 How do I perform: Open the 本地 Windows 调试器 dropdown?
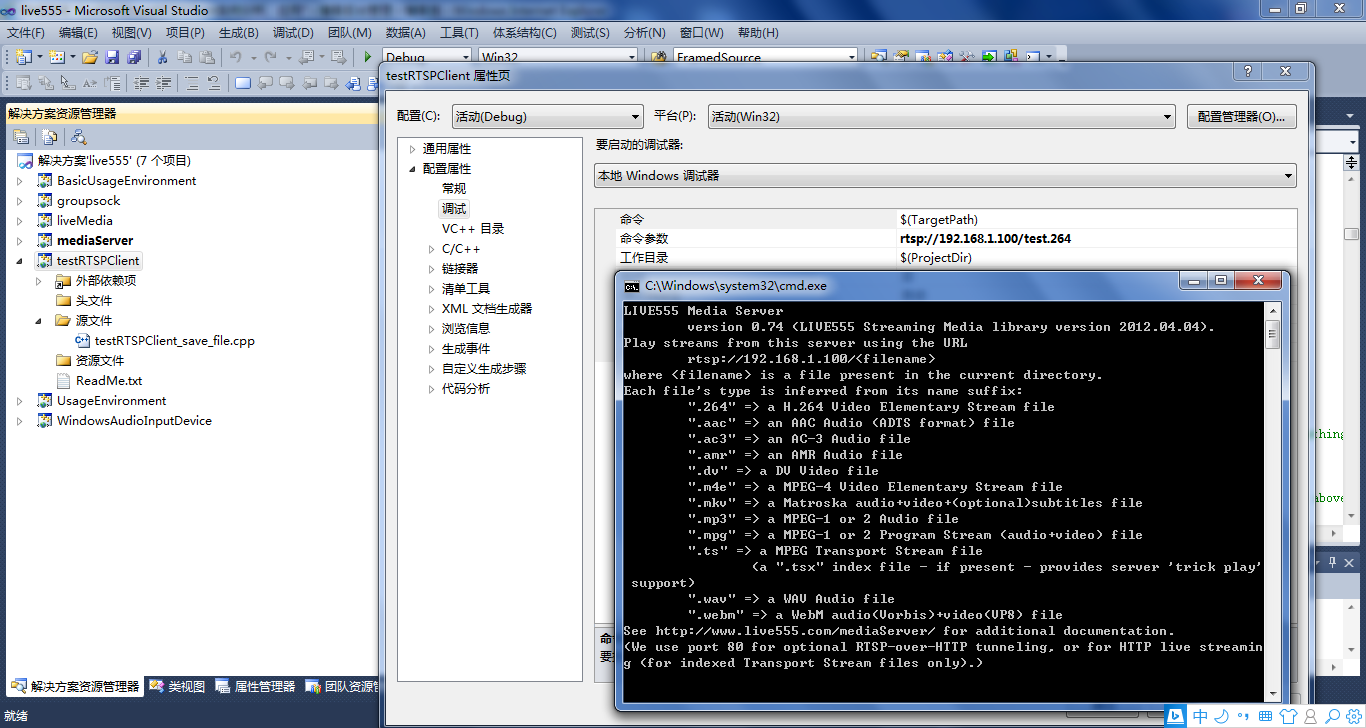945,175
